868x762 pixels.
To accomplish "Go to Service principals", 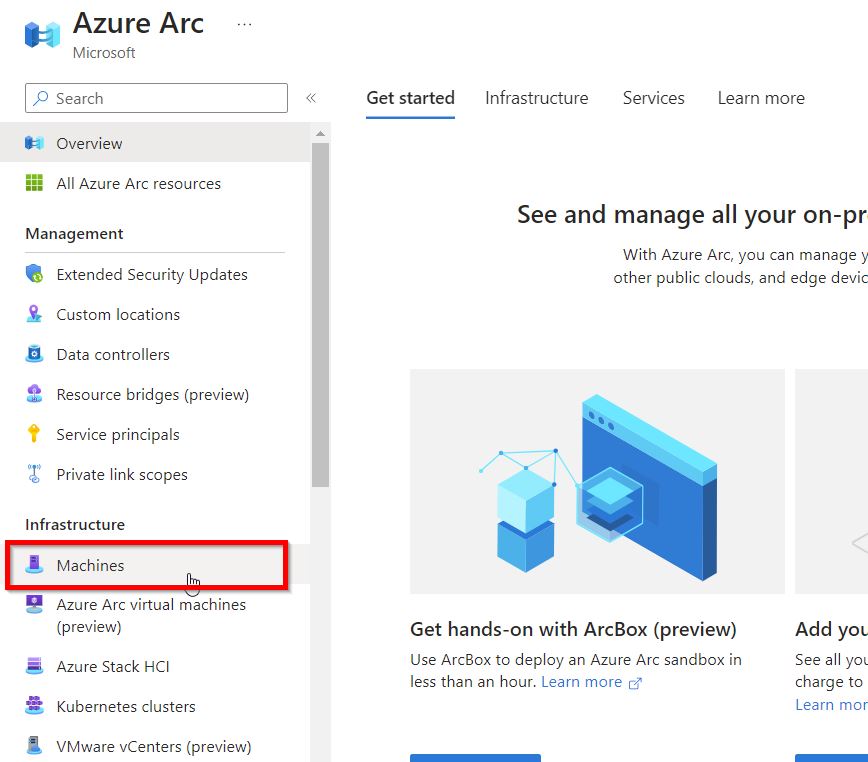I will (x=155, y=434).
